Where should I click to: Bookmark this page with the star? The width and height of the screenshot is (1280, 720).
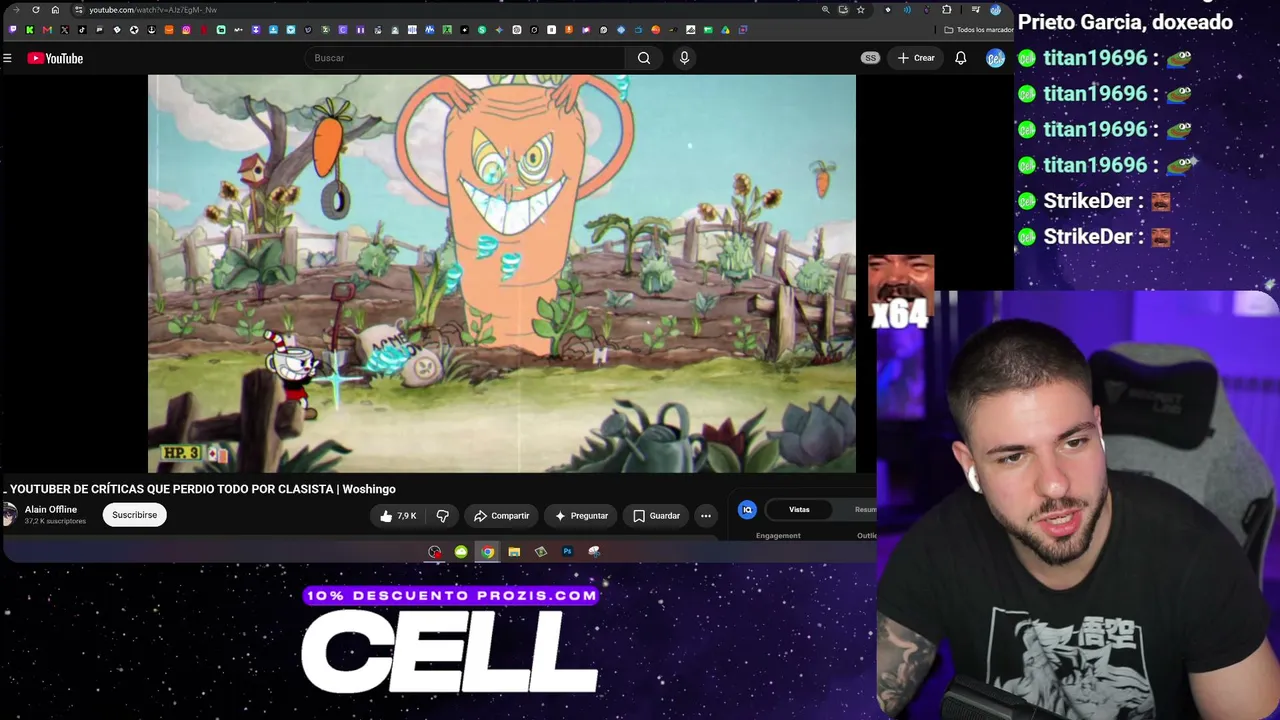click(860, 10)
